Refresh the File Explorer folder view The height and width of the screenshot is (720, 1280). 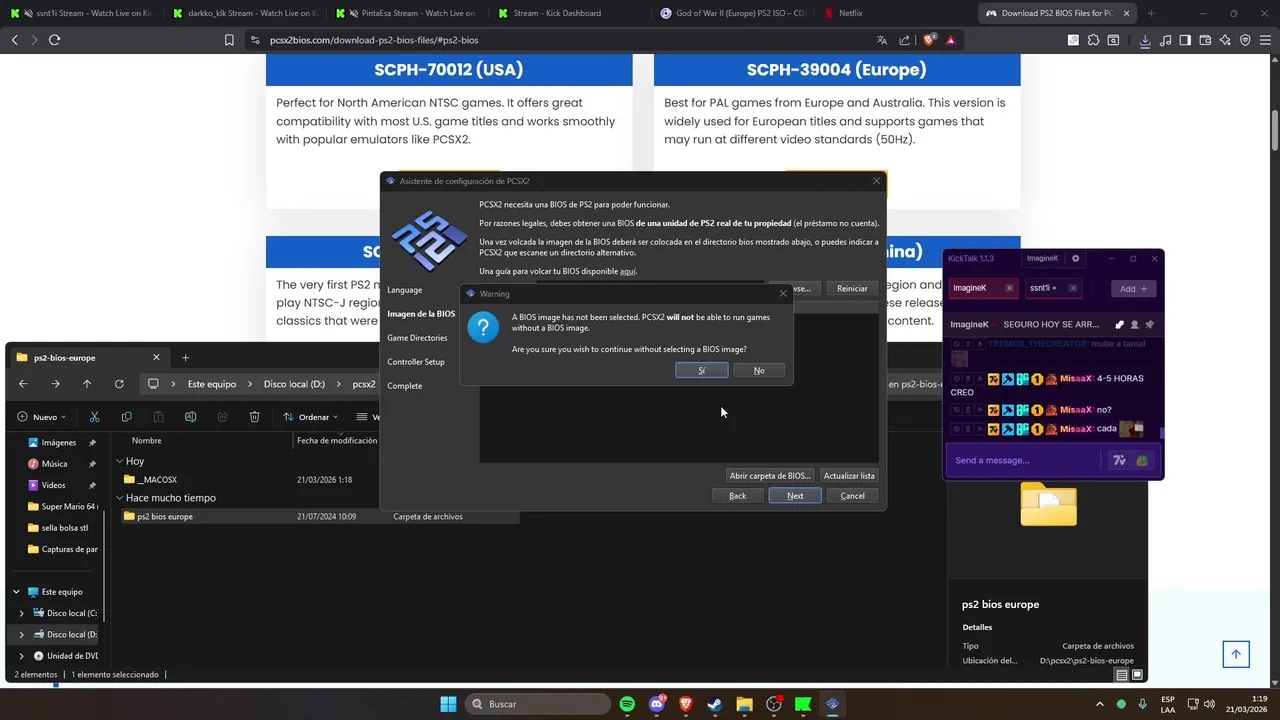pos(119,384)
